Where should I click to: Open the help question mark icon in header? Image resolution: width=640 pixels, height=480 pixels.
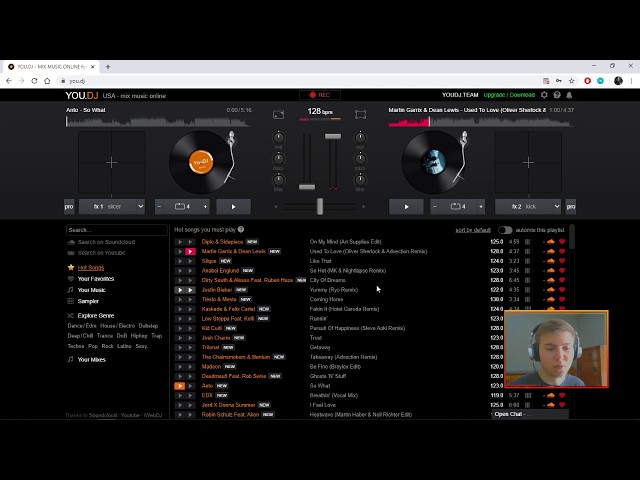tap(557, 95)
